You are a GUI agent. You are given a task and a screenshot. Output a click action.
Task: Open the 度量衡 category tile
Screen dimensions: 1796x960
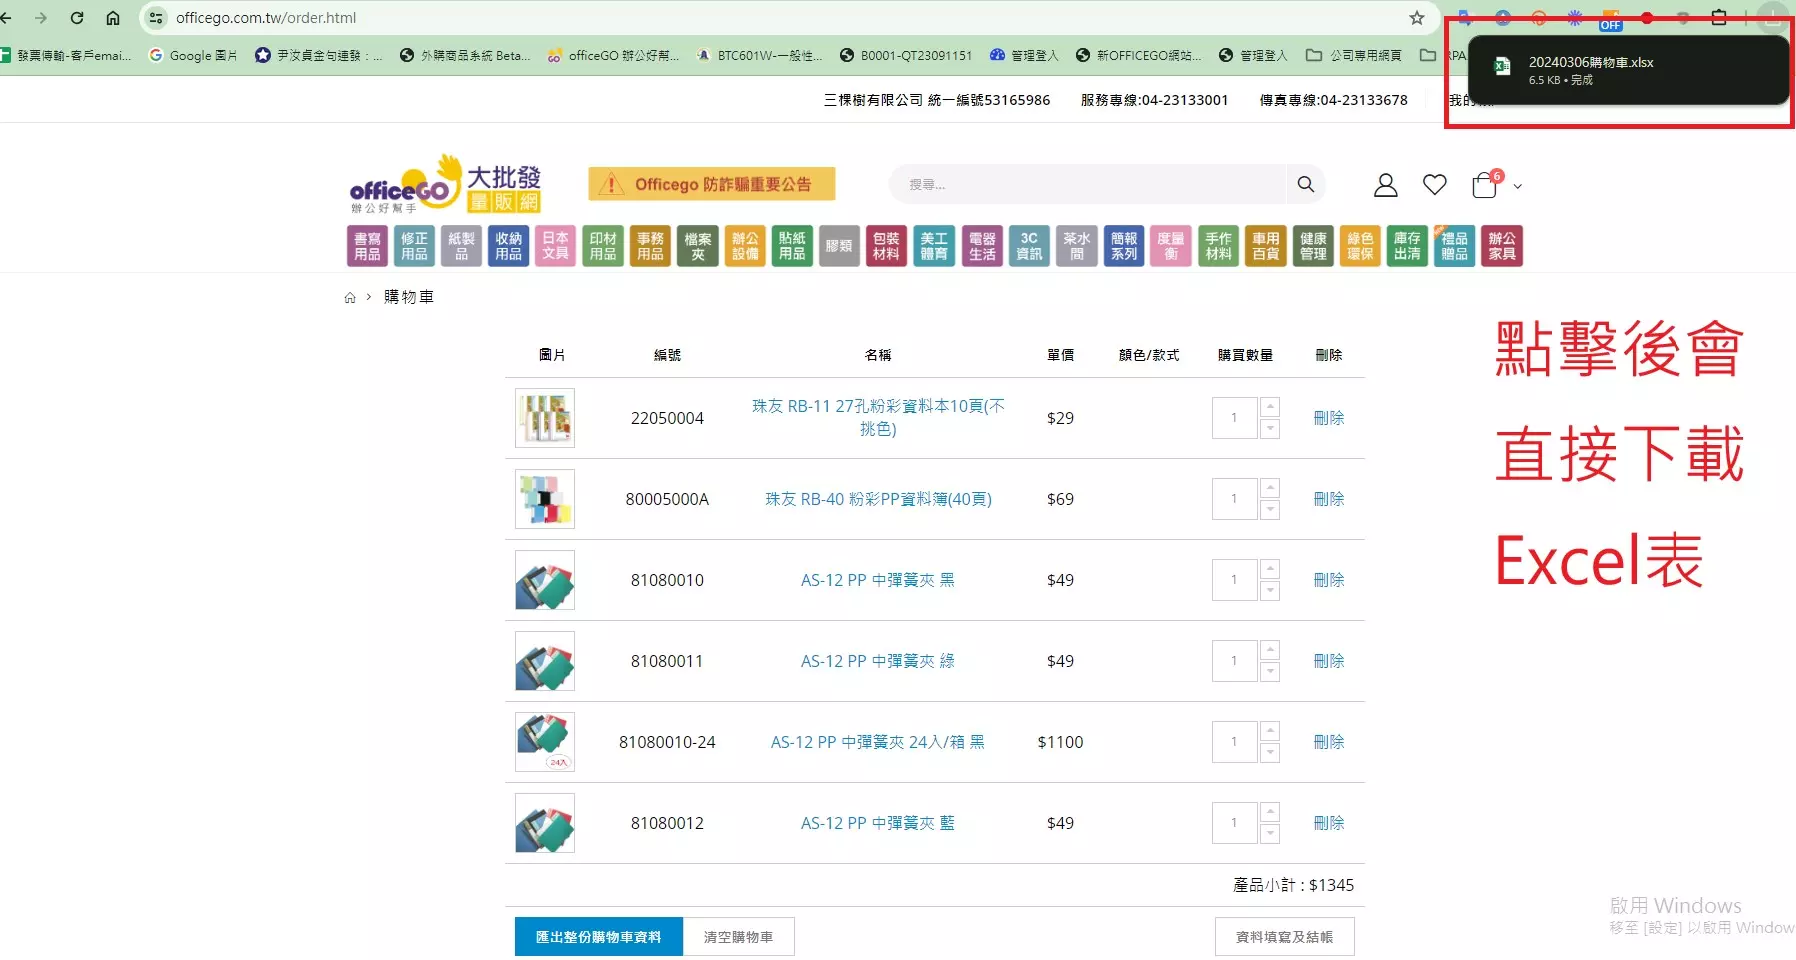coord(1170,246)
